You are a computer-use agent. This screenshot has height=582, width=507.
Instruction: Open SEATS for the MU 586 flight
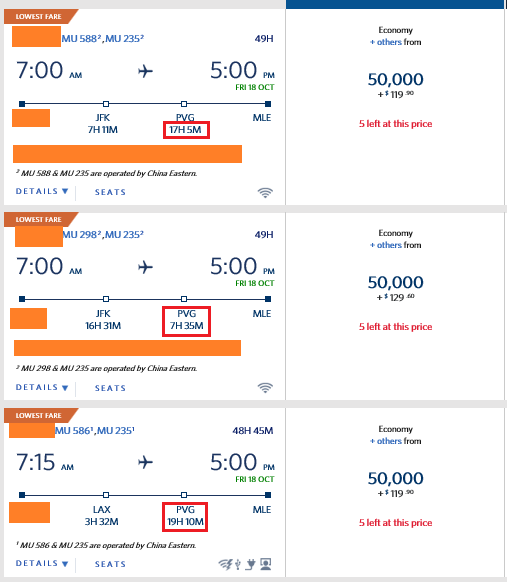point(110,564)
